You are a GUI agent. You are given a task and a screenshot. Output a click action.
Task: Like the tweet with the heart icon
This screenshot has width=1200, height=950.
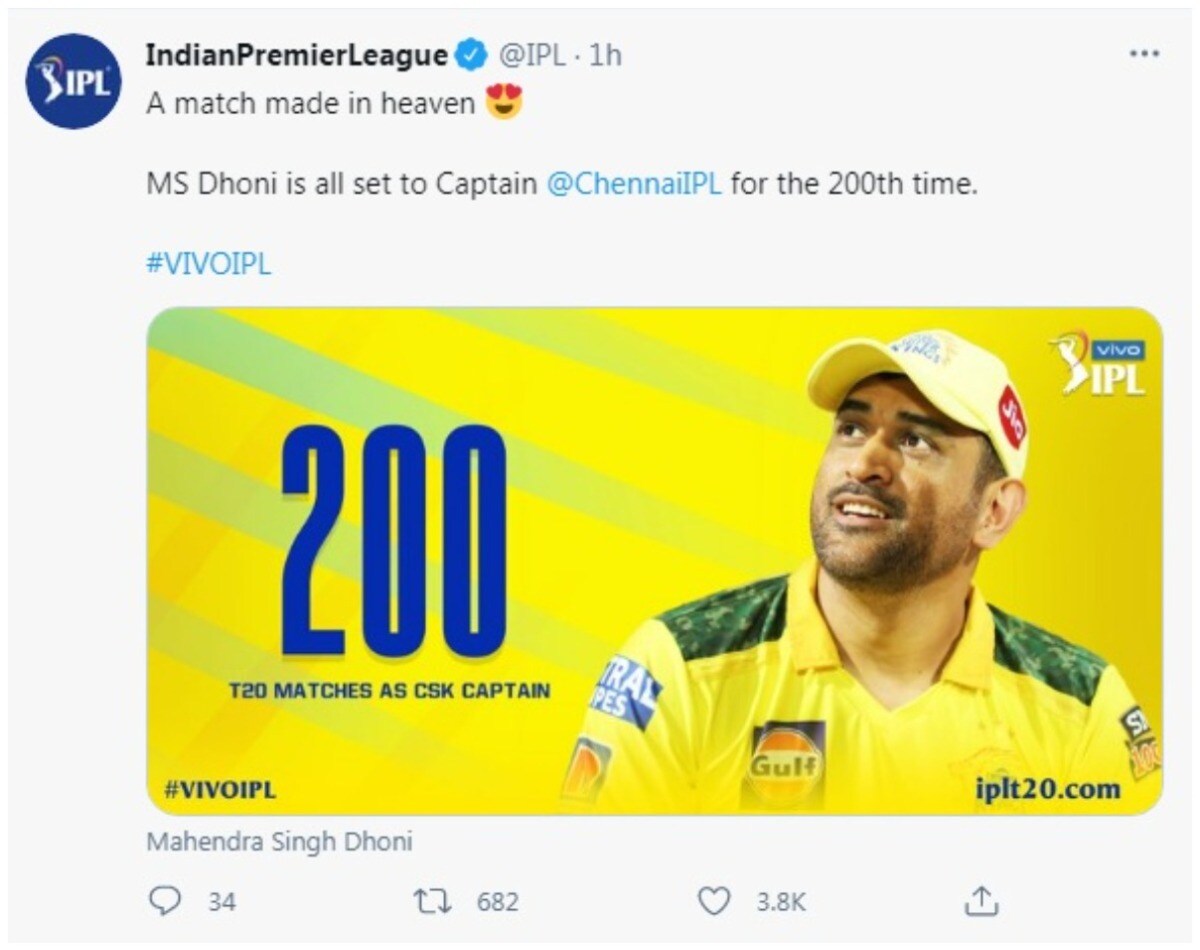click(712, 901)
